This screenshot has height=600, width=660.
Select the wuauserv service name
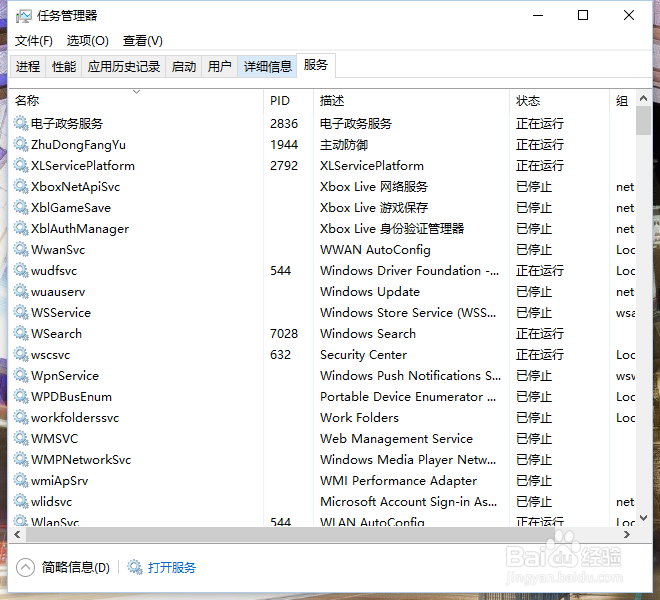[x=58, y=291]
